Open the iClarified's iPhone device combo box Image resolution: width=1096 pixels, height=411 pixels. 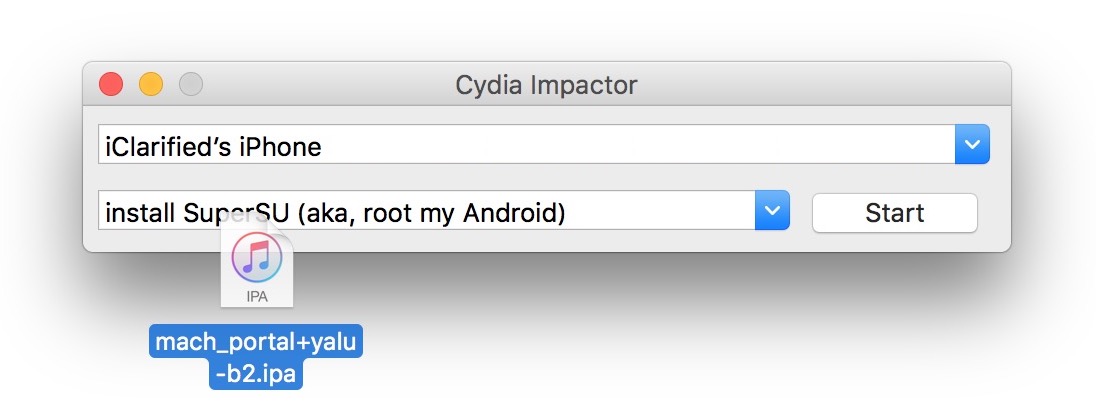(x=528, y=145)
